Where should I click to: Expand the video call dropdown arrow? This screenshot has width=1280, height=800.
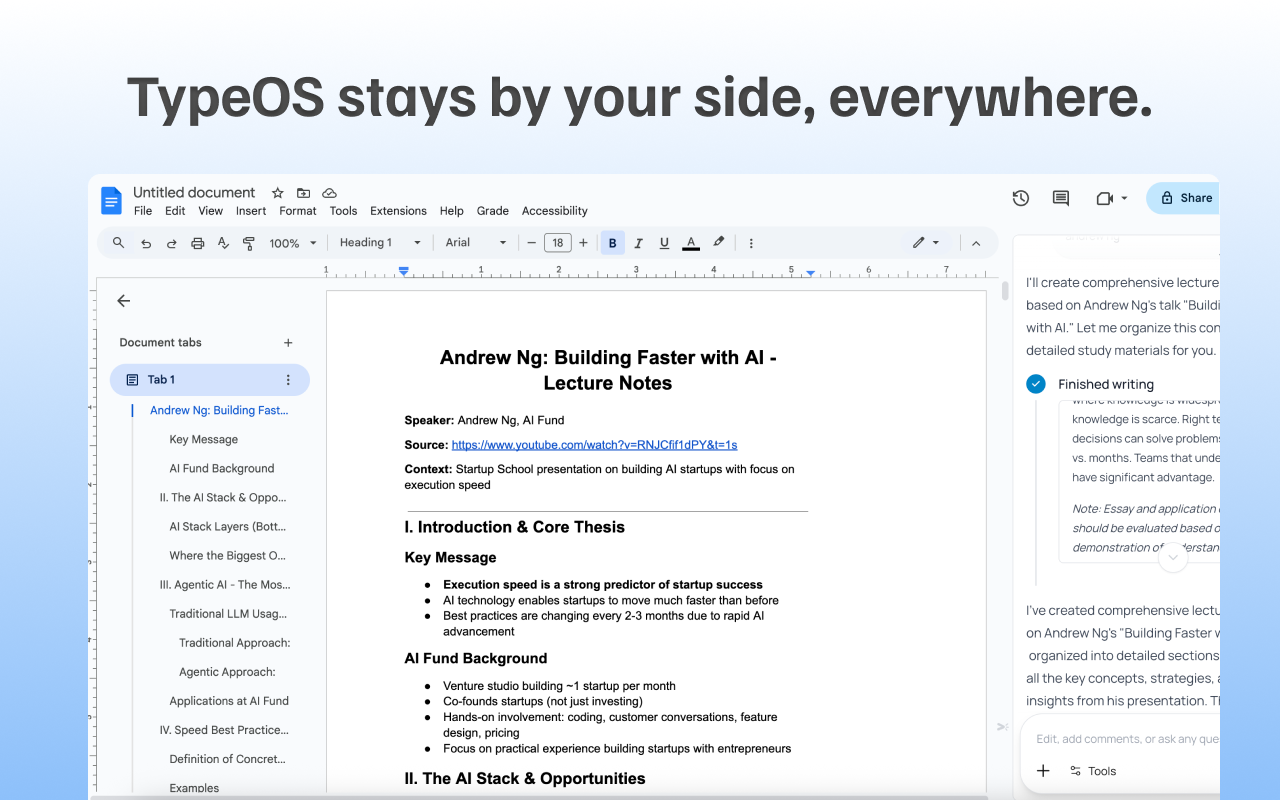(1124, 198)
